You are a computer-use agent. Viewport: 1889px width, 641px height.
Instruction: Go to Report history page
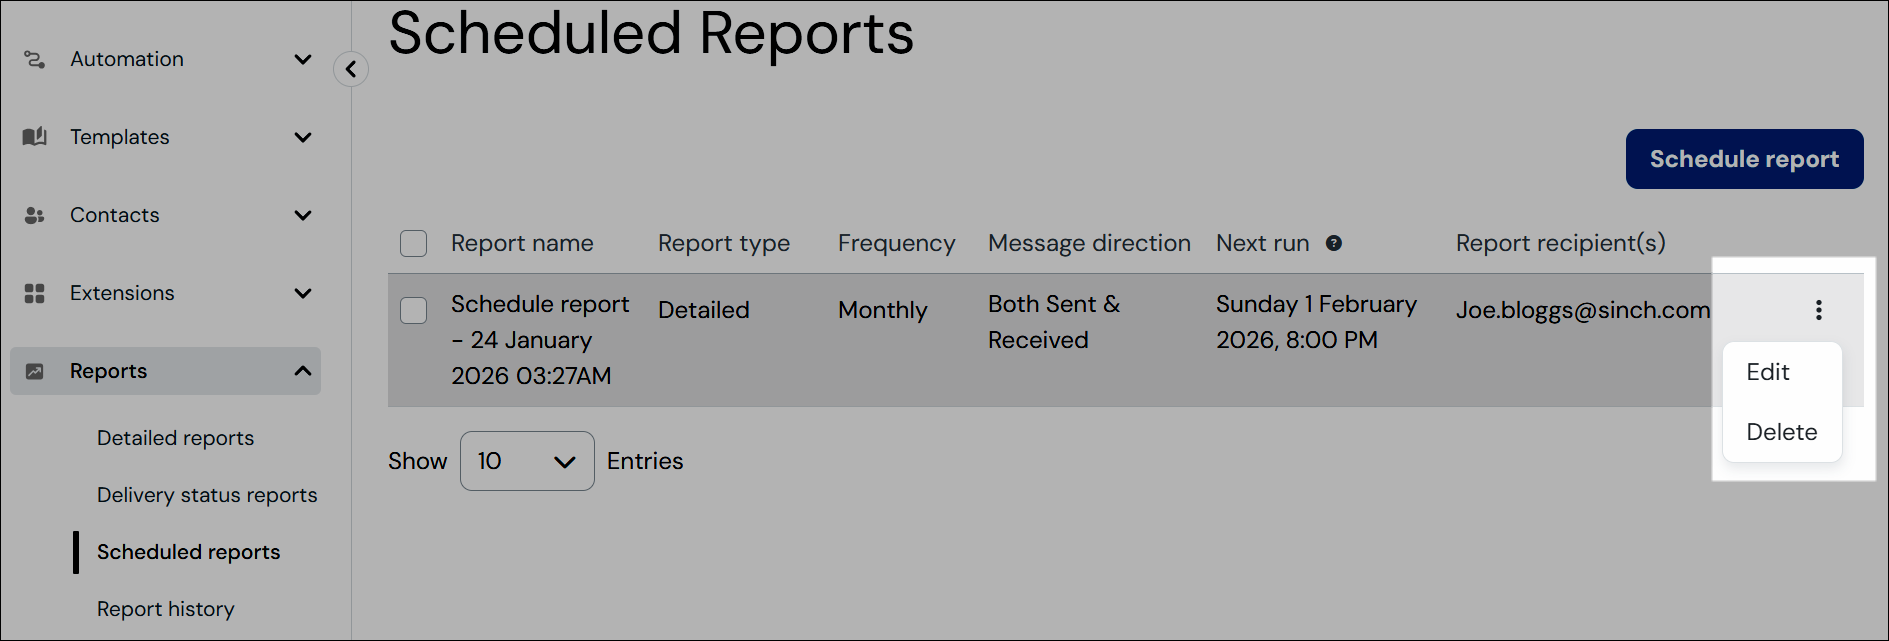[x=166, y=609]
